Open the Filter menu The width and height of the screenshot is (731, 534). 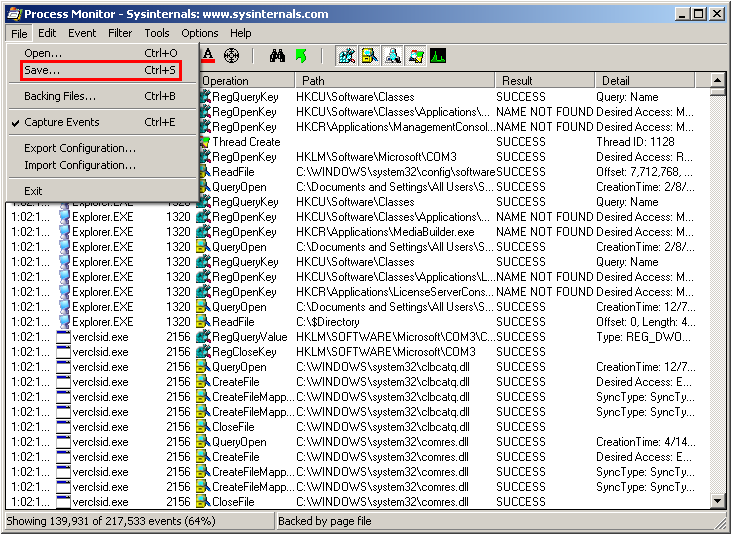[120, 33]
